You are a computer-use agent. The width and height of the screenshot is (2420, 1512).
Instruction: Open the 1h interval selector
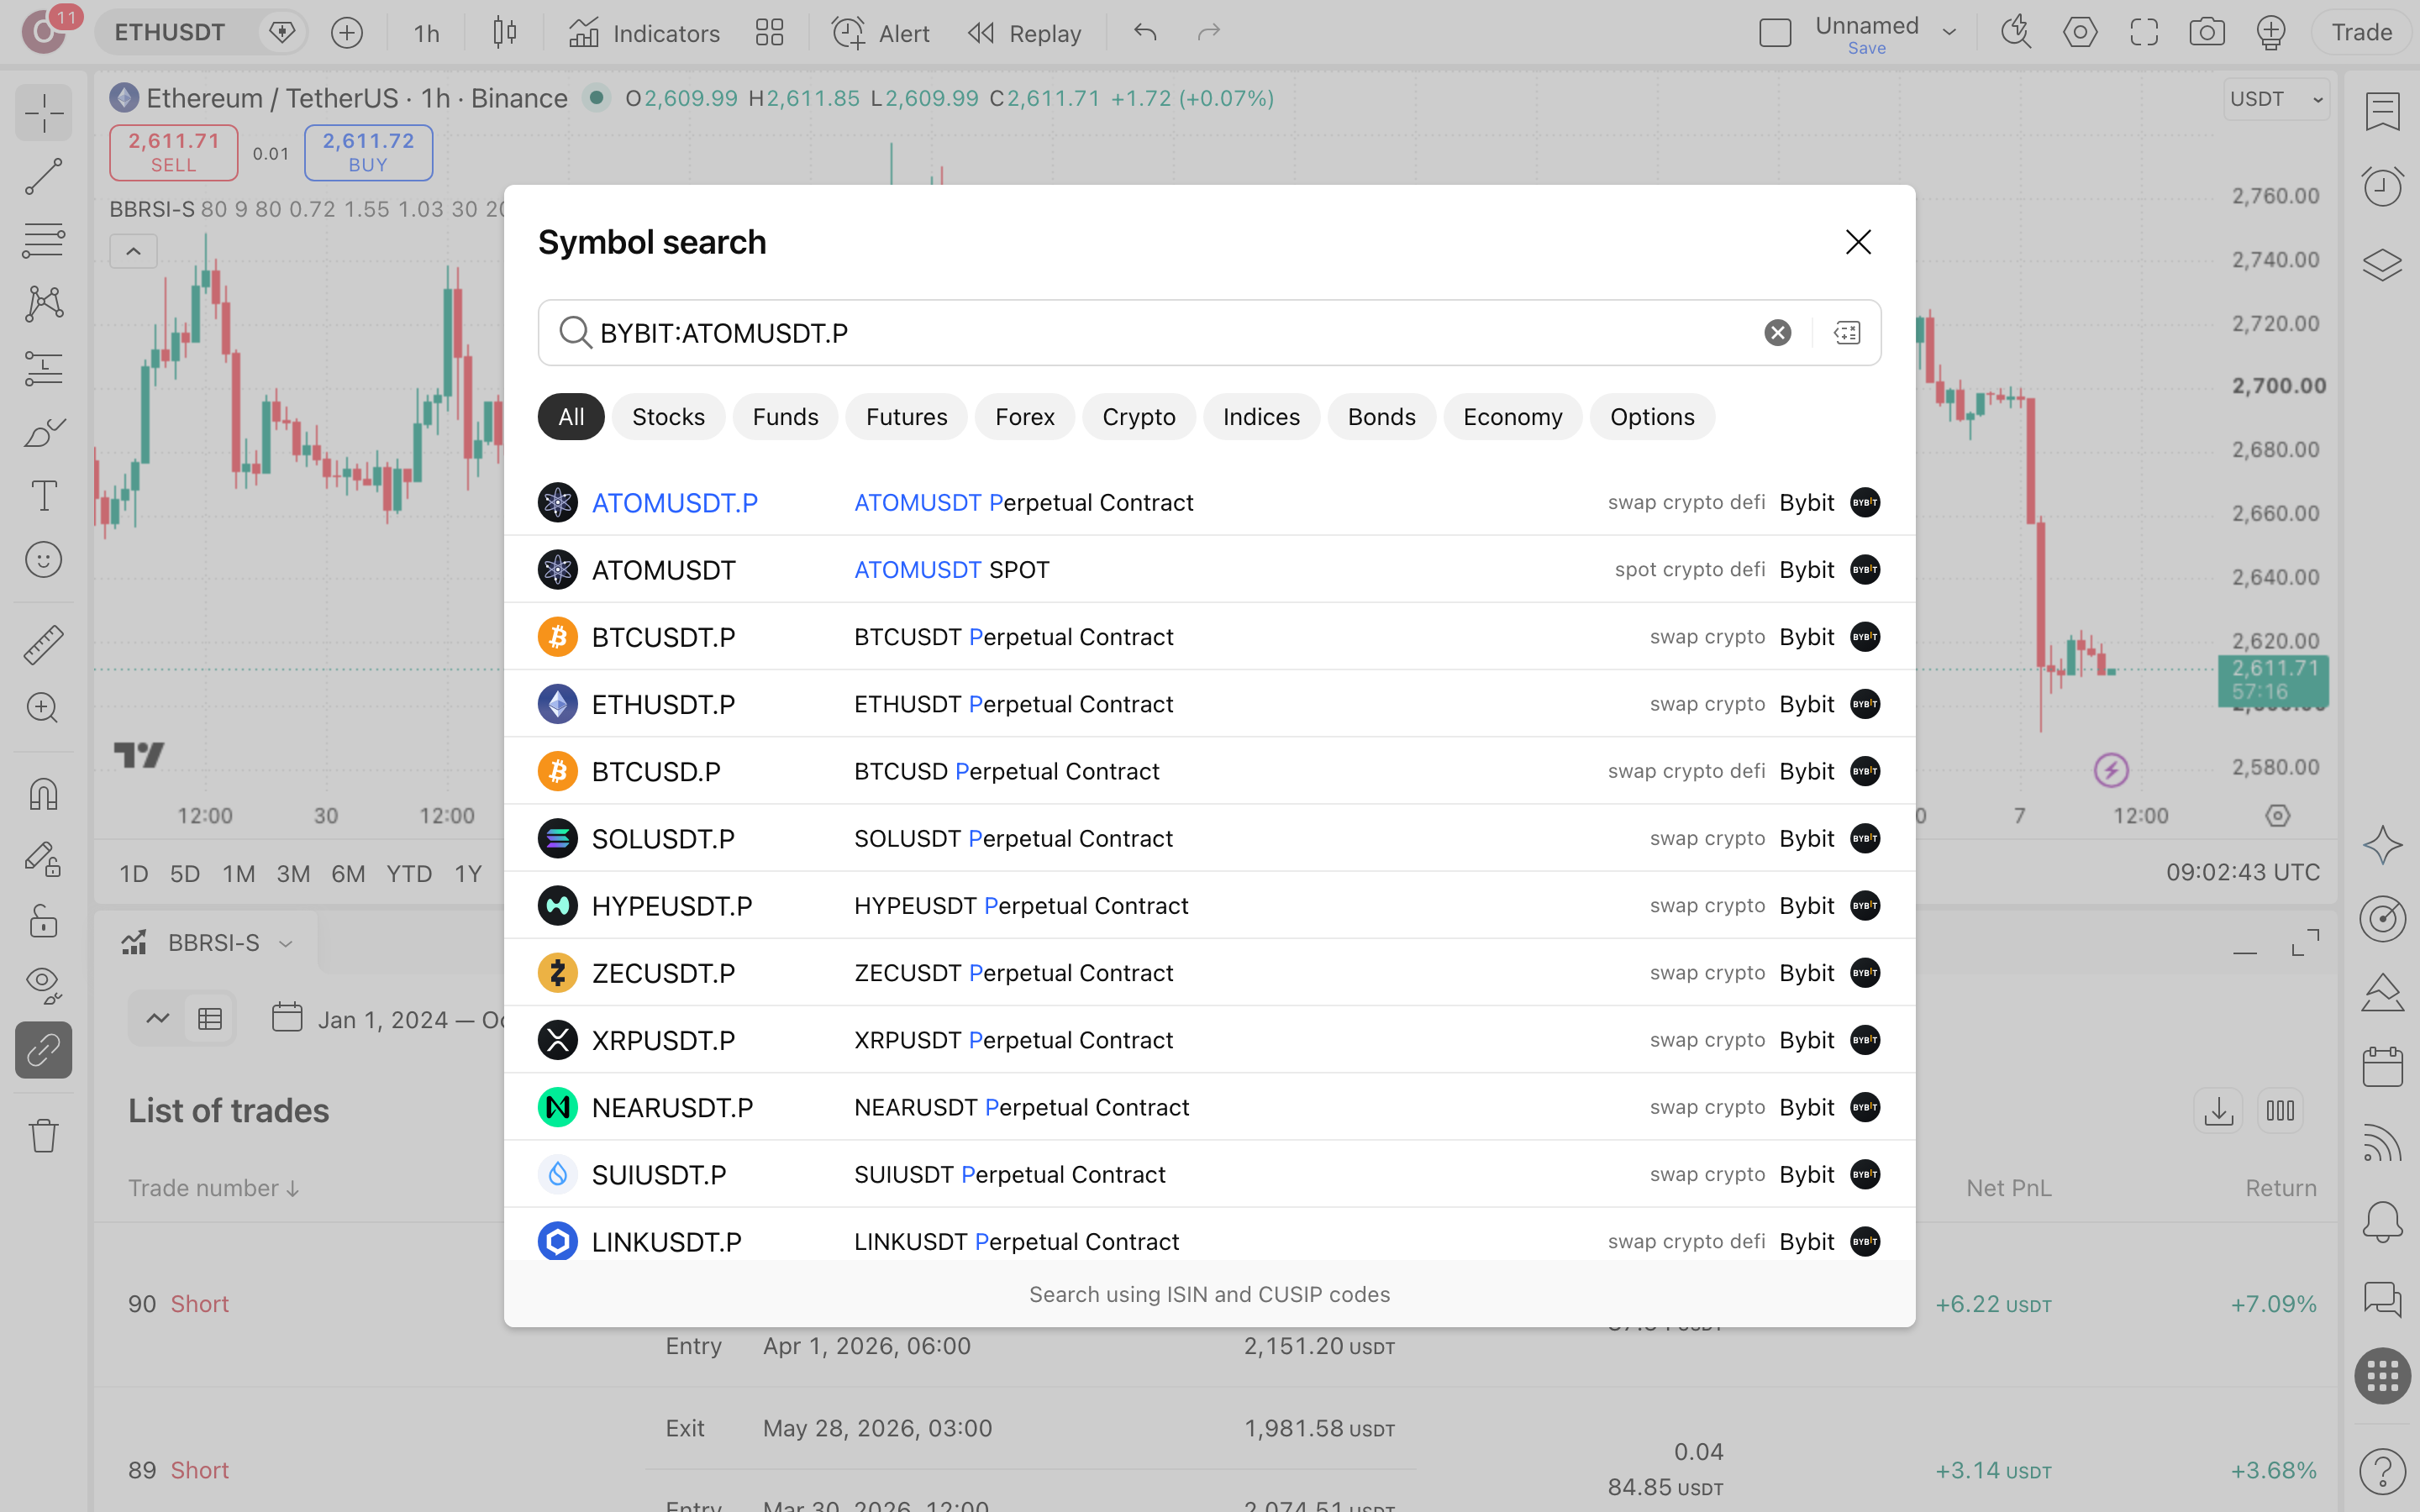426,33
